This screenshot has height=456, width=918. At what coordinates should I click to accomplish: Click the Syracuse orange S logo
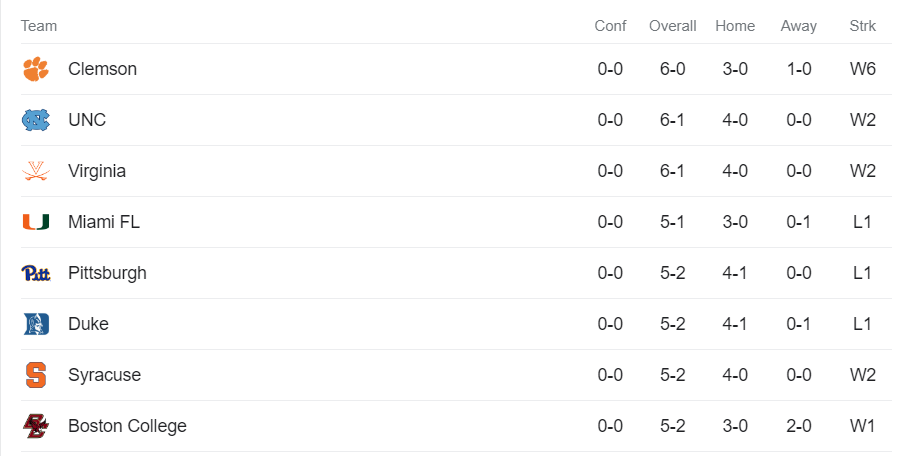(x=35, y=375)
